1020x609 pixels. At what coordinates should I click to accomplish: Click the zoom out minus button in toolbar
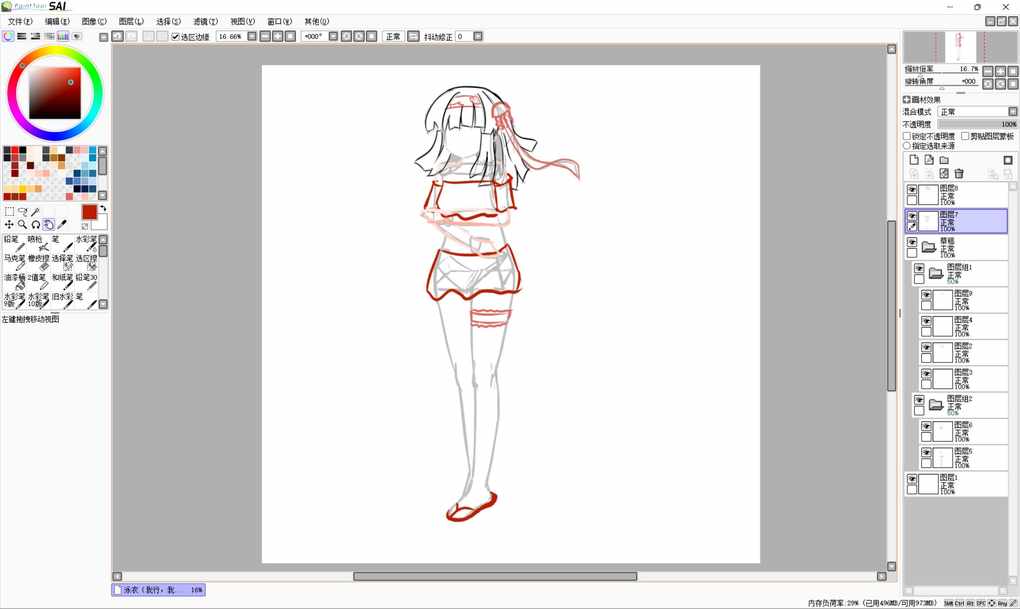click(265, 36)
